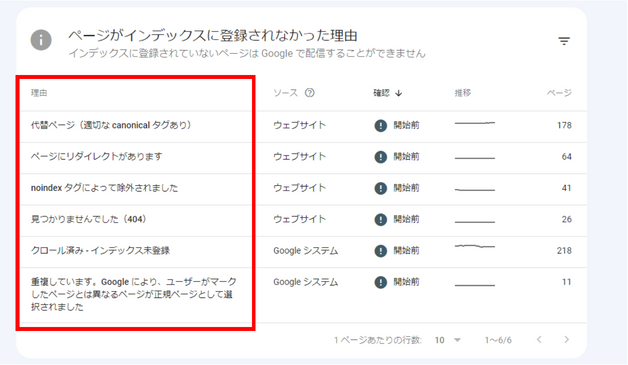This screenshot has width=628, height=365.
Task: Click page count 64
Action: pyautogui.click(x=566, y=157)
